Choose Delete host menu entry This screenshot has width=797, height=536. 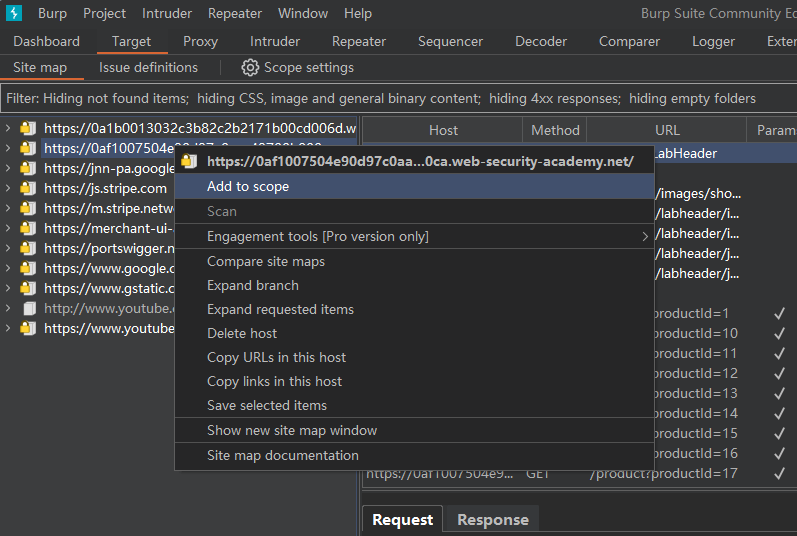point(414,333)
